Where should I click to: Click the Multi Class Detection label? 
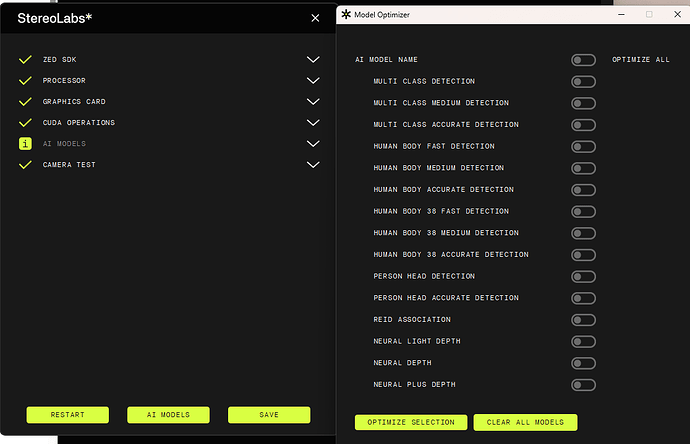click(424, 81)
